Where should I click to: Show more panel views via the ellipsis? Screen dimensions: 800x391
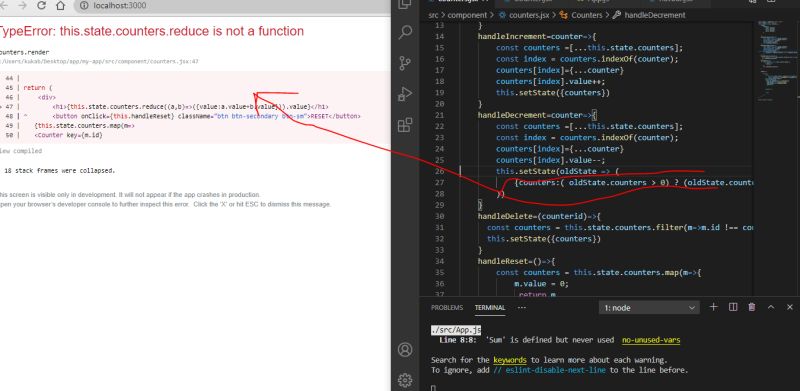(521, 307)
